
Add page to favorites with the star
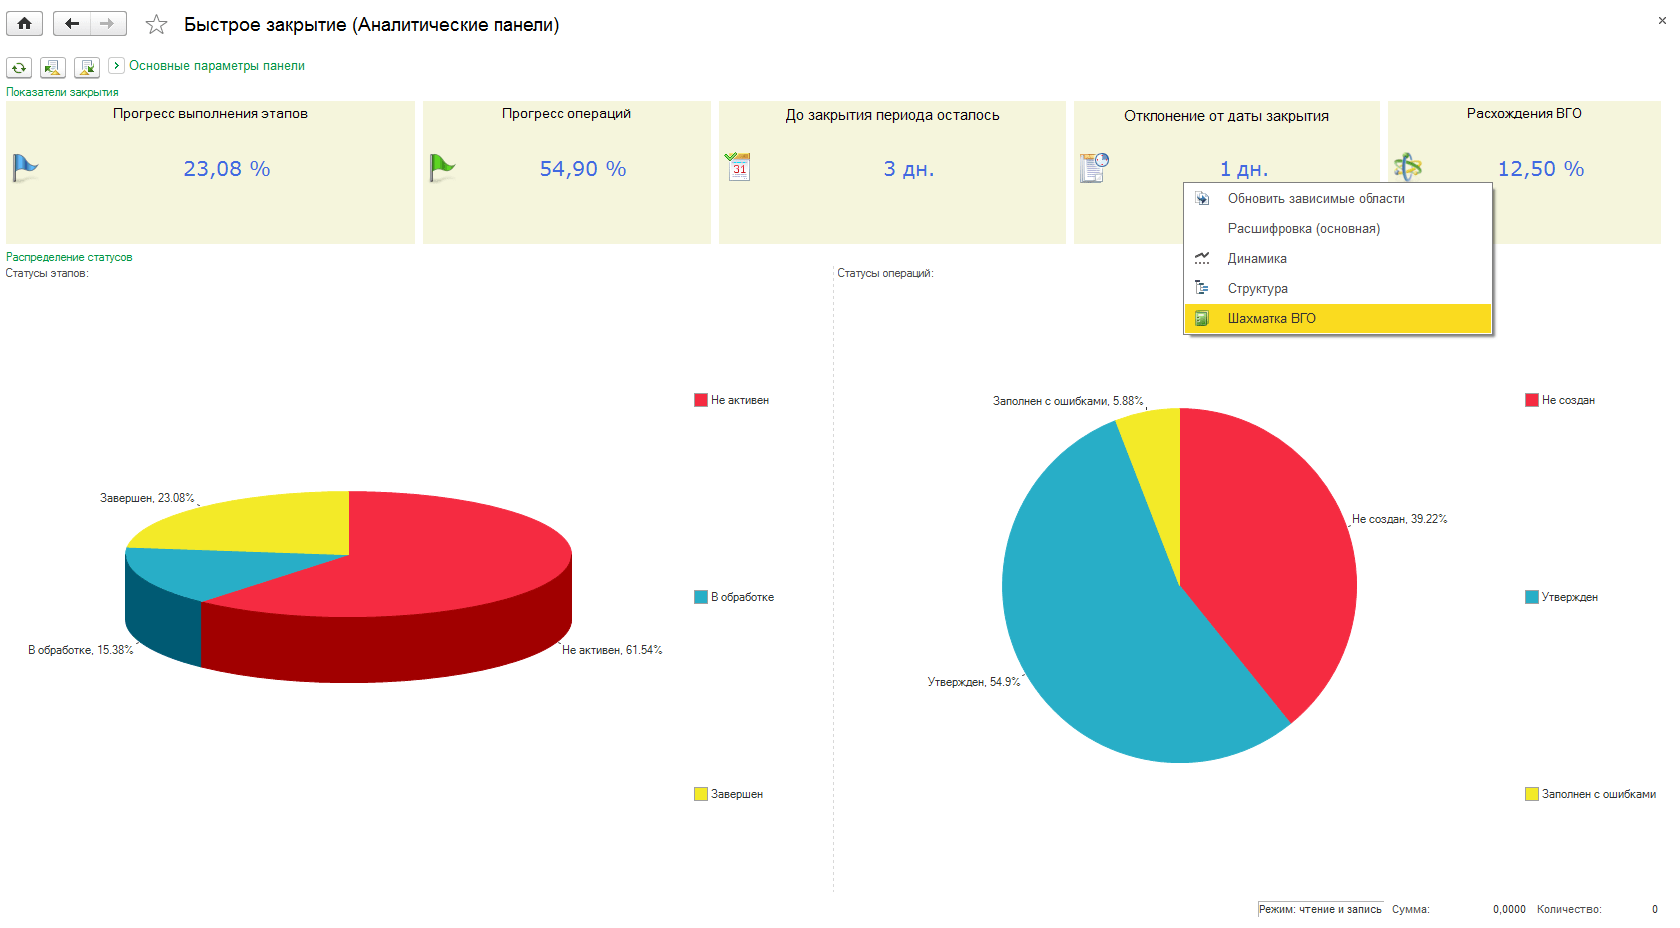click(156, 25)
